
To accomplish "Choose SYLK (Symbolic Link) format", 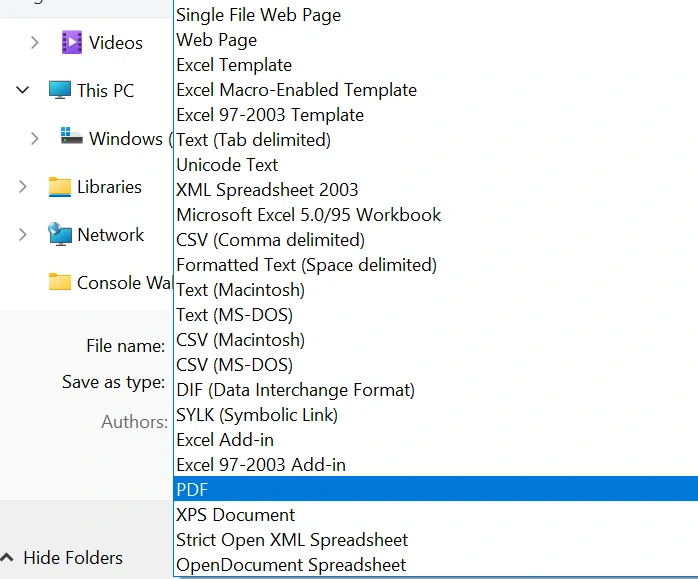I will pos(436,415).
